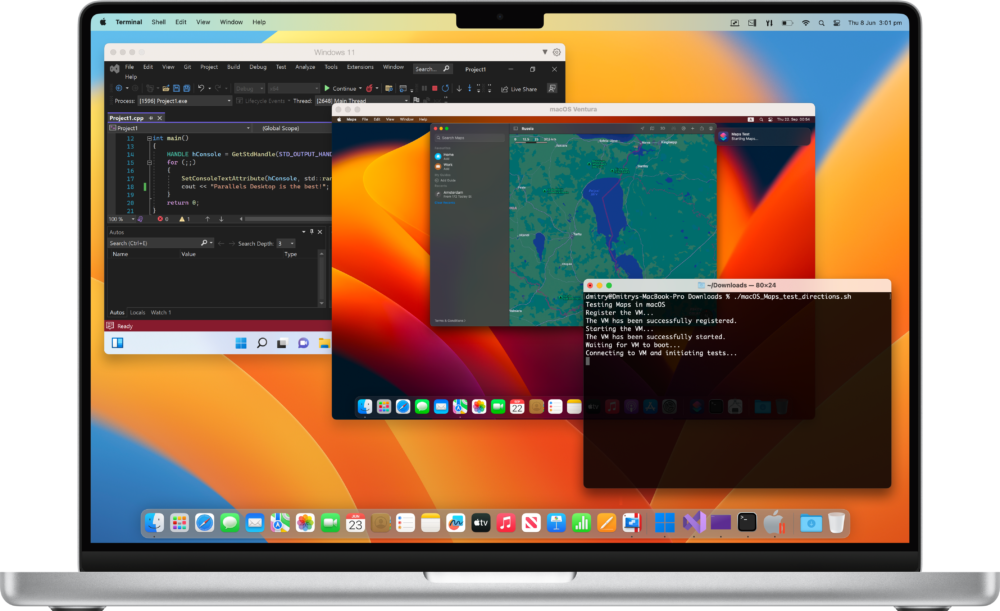This screenshot has height=611, width=1000.
Task: Click the Autos Search (Ctrl+E) field
Action: coord(155,243)
